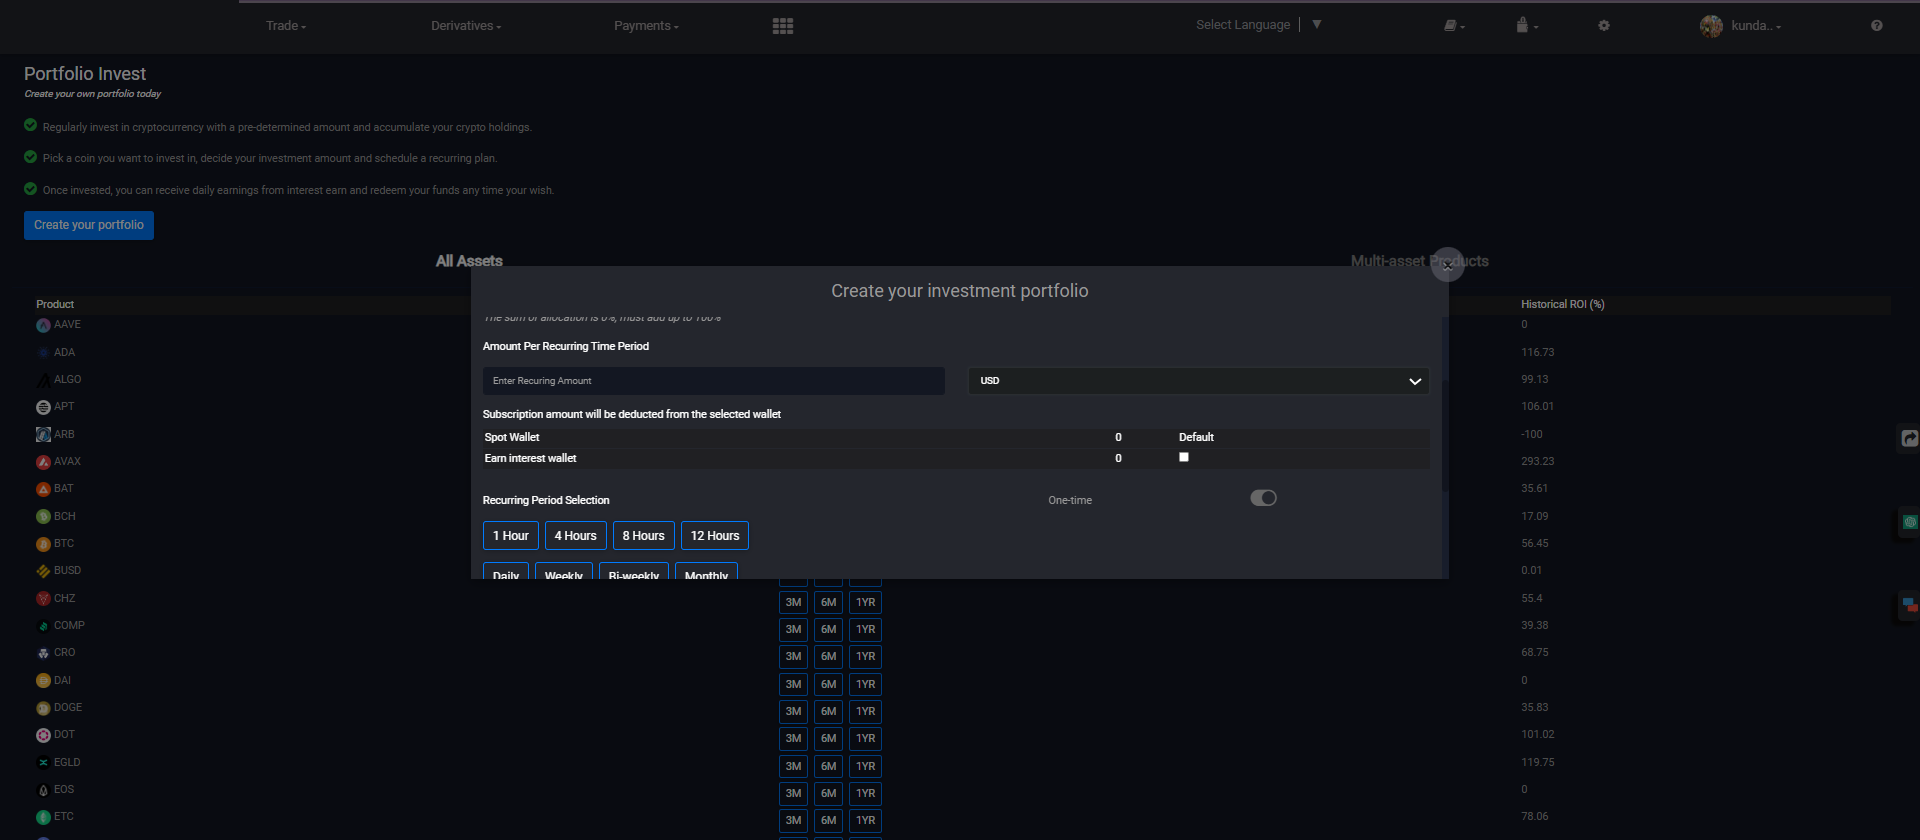1920x840 pixels.
Task: Expand the USD currency dropdown
Action: tap(1198, 381)
